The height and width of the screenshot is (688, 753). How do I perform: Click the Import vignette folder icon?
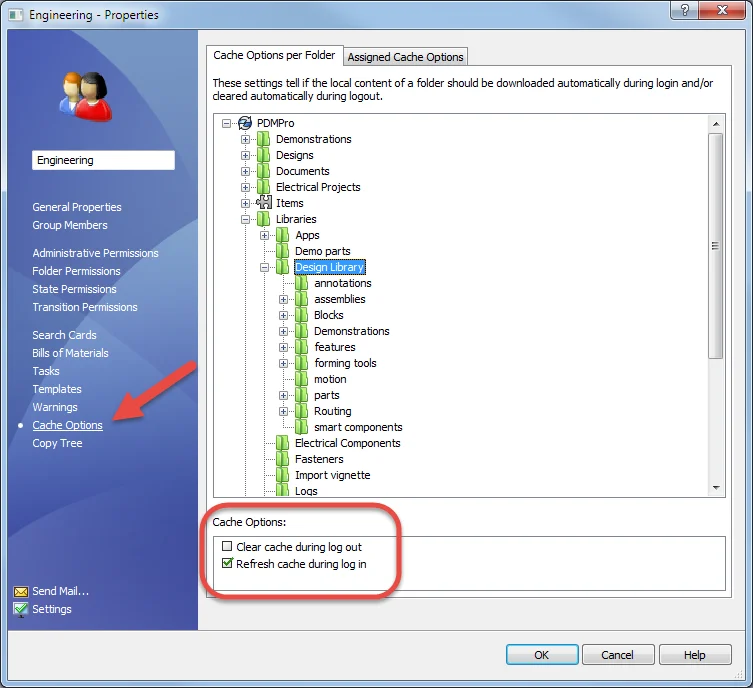(x=282, y=475)
